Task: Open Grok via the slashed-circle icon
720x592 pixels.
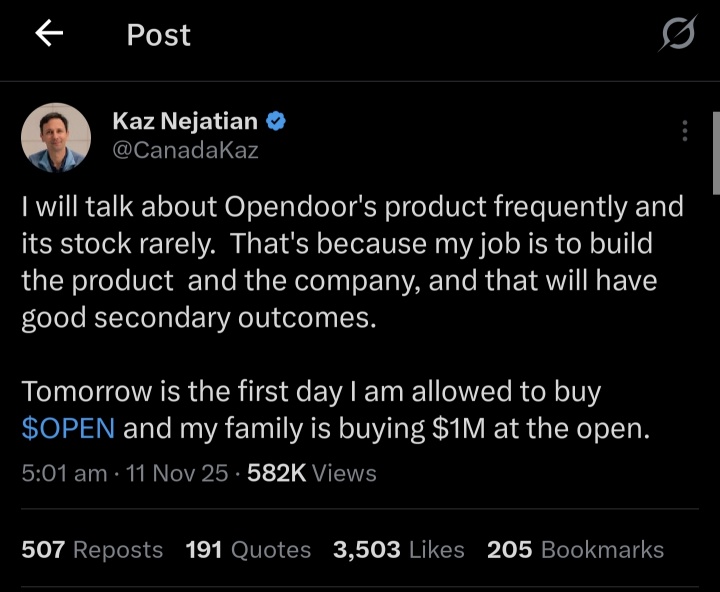Action: click(x=679, y=36)
